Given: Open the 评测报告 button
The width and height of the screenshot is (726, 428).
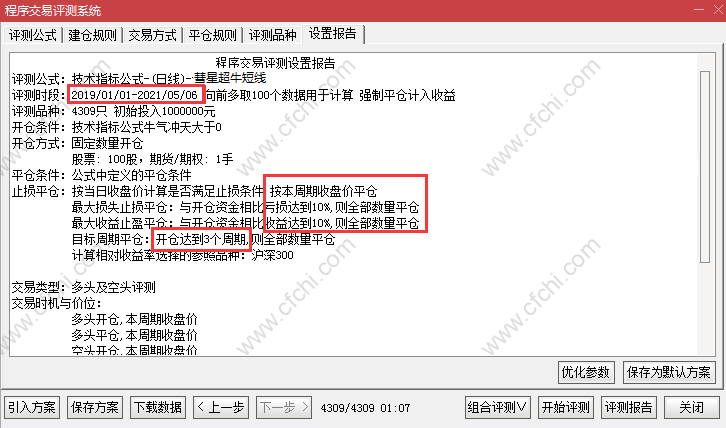Looking at the screenshot, I should (628, 408).
